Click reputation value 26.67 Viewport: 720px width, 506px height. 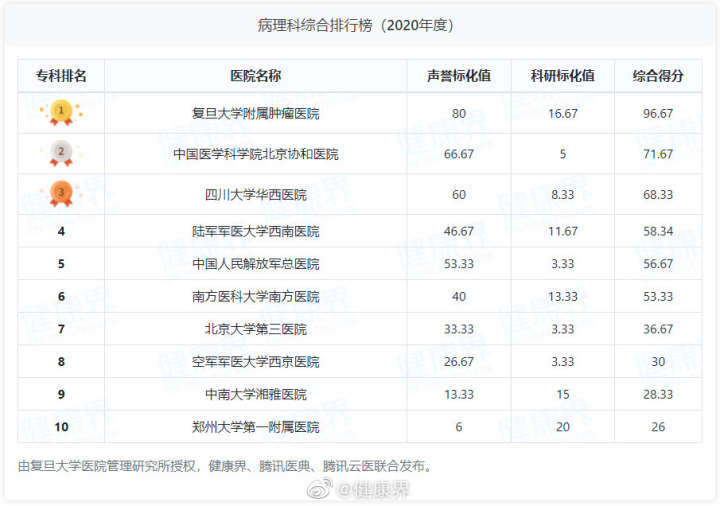(459, 362)
